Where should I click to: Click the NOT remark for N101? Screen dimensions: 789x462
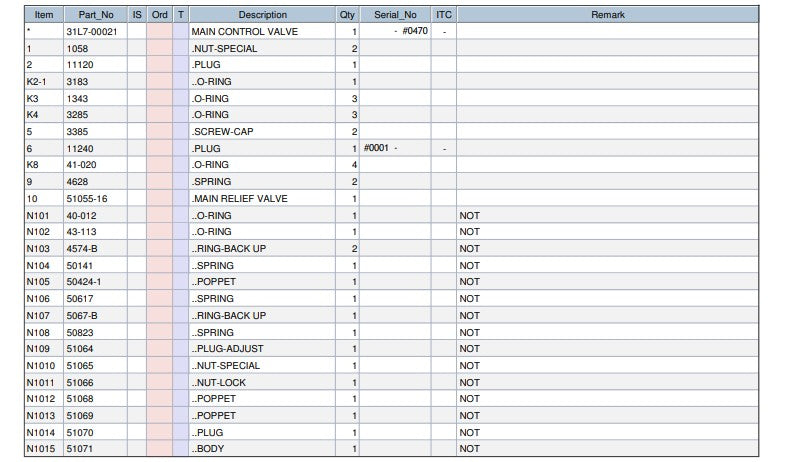(x=469, y=215)
